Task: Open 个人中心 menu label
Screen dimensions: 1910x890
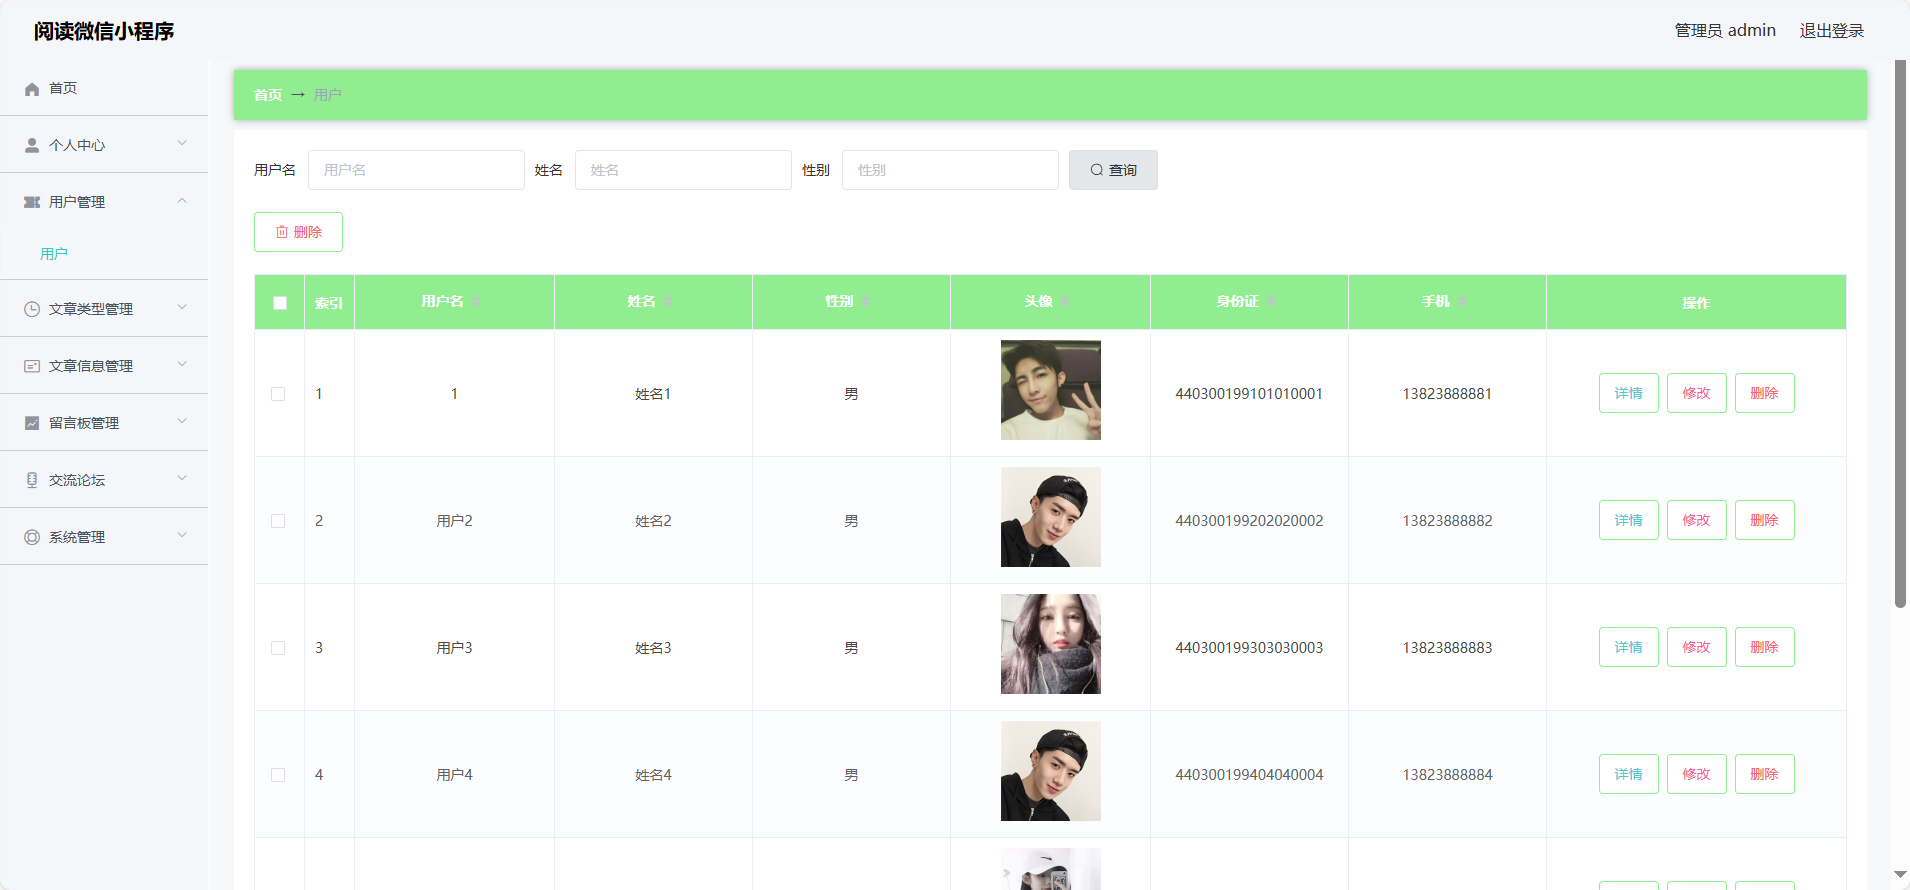Action: [77, 145]
